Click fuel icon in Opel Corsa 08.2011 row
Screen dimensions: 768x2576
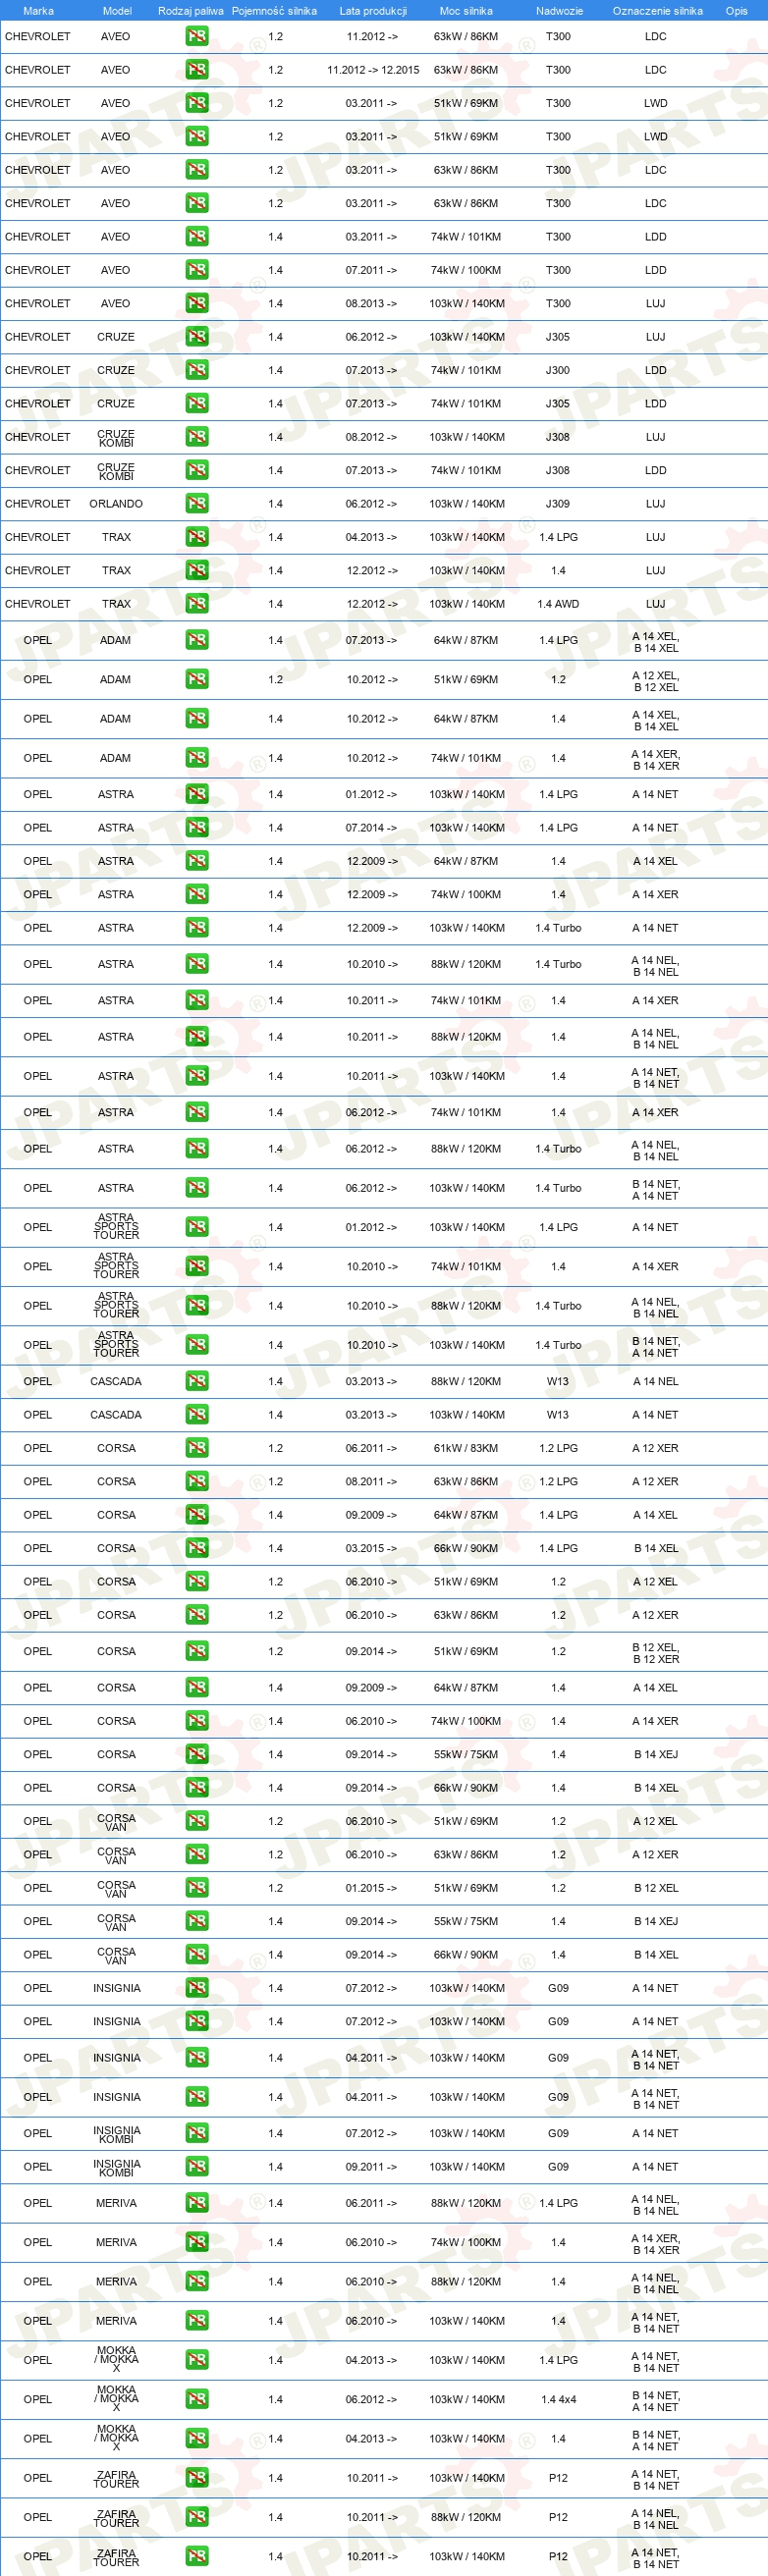pyautogui.click(x=197, y=1481)
